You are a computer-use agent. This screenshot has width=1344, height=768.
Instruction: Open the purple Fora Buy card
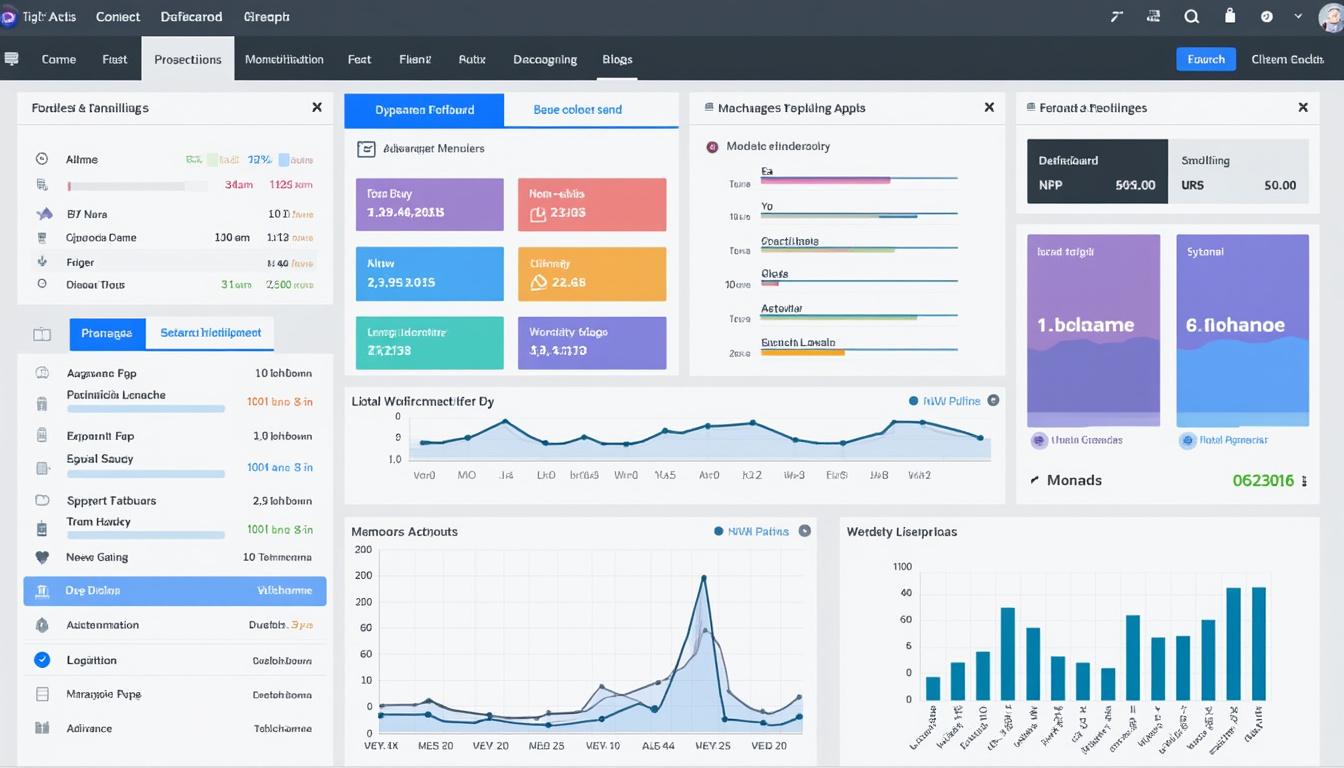pos(430,205)
